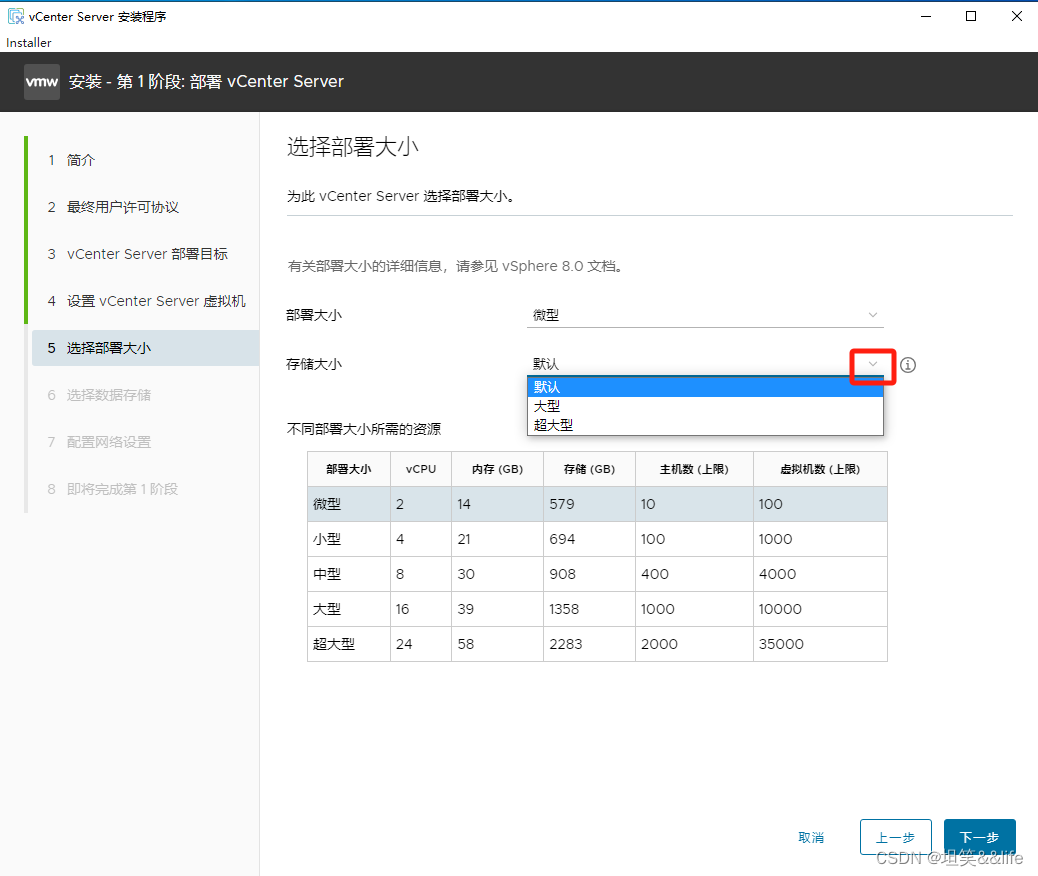The height and width of the screenshot is (876, 1038).
Task: Click the vmw logo in header
Action: [x=42, y=82]
